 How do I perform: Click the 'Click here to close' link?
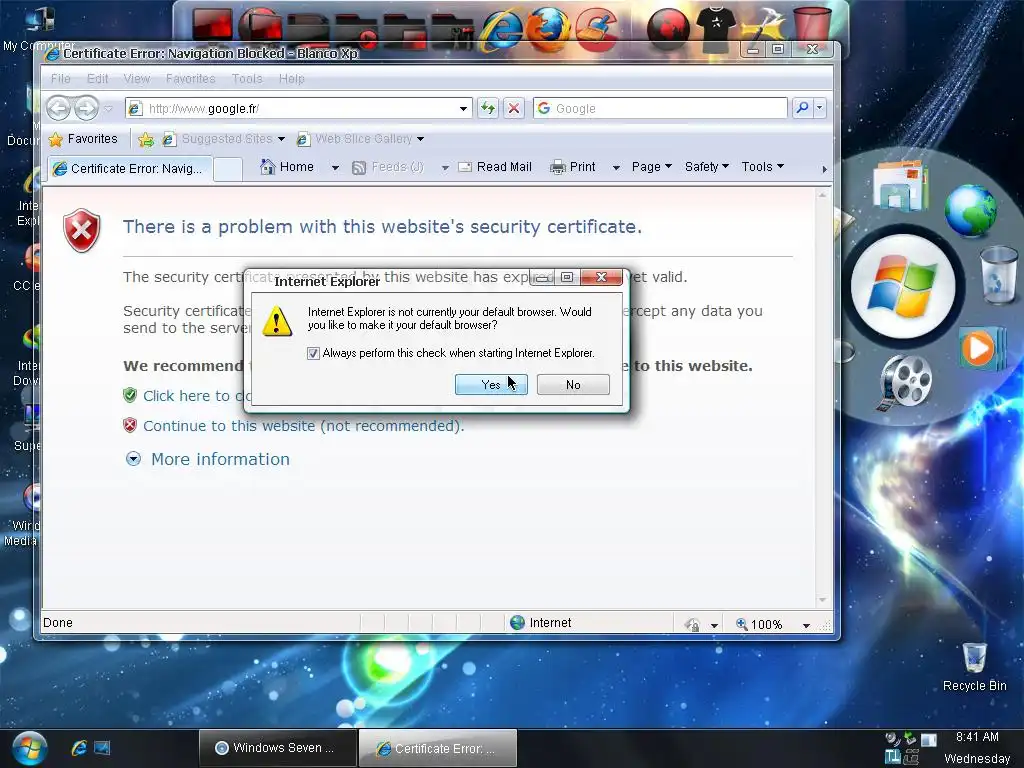pyautogui.click(x=197, y=396)
